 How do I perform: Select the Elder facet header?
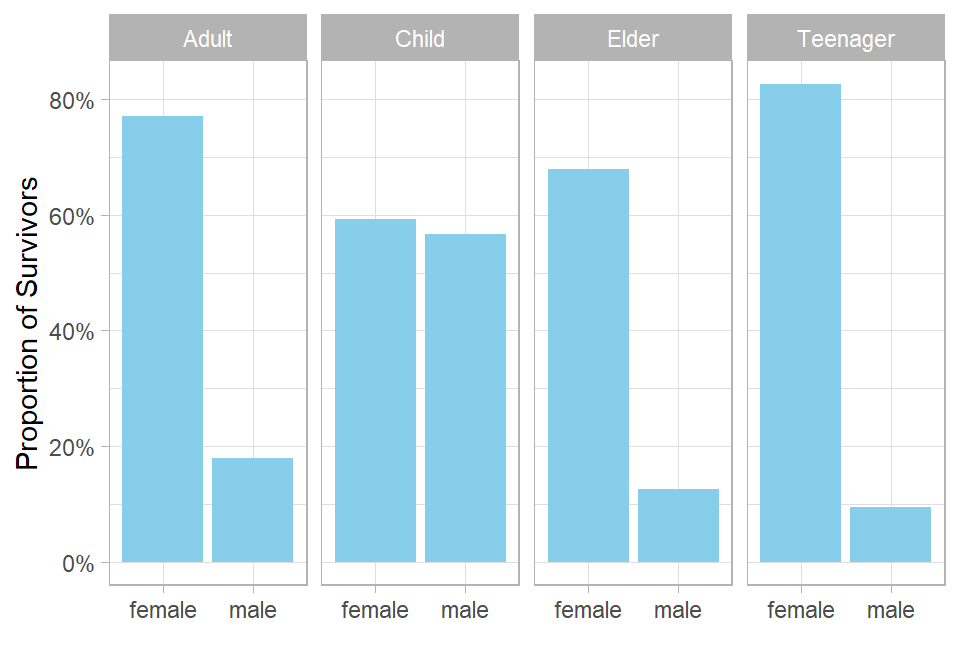coord(633,39)
